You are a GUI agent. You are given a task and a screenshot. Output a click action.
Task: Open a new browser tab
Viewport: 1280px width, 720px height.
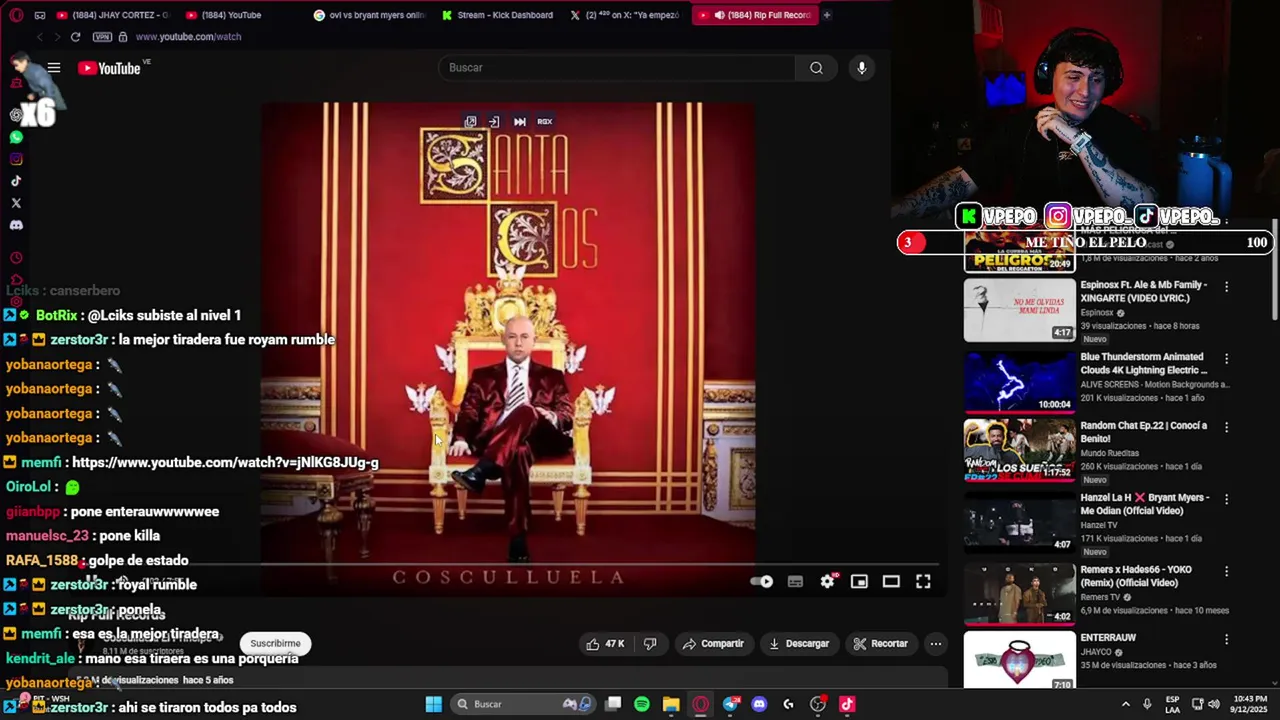pos(827,15)
